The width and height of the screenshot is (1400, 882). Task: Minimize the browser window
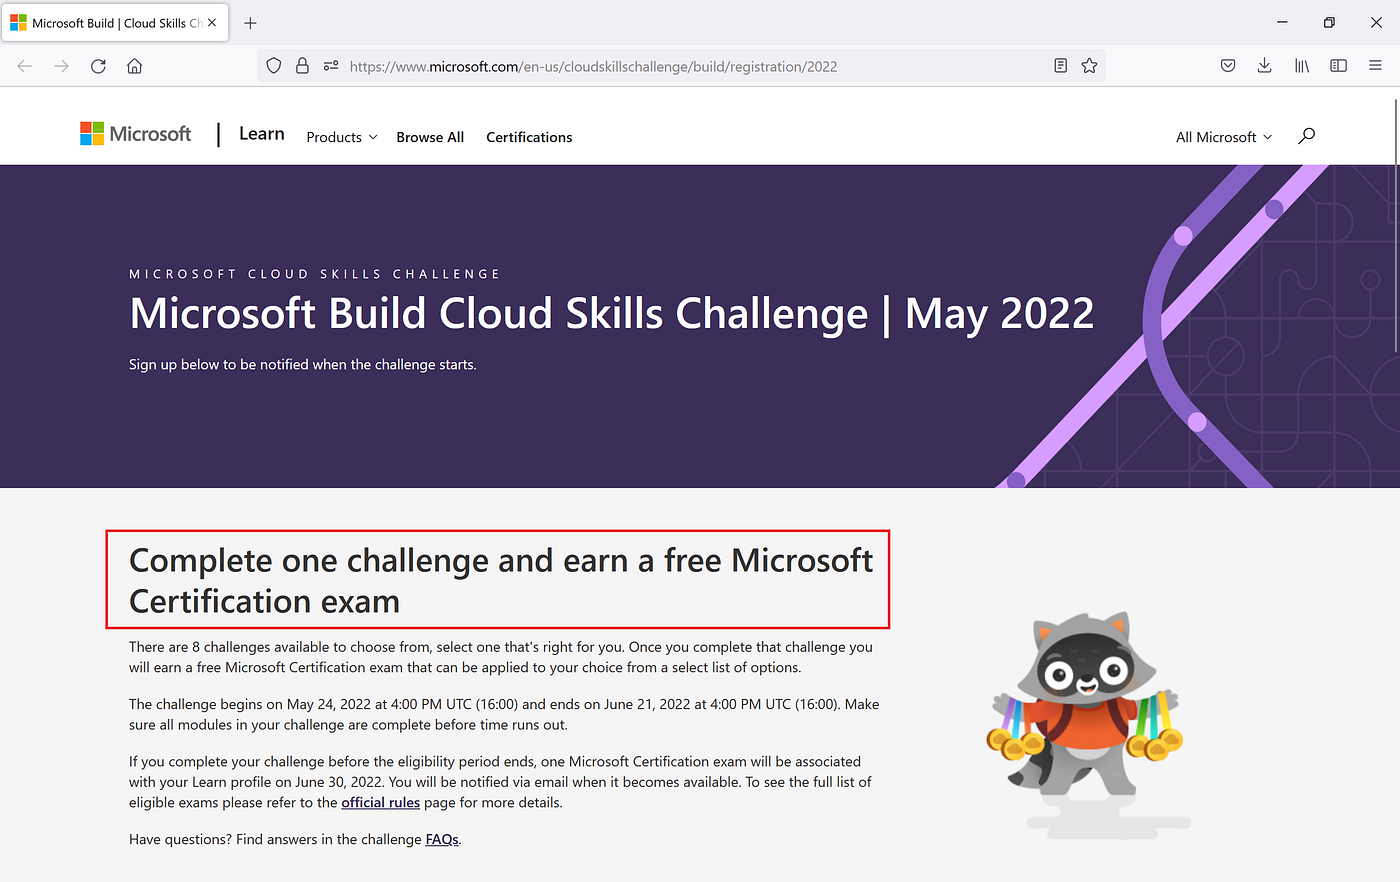(x=1283, y=22)
